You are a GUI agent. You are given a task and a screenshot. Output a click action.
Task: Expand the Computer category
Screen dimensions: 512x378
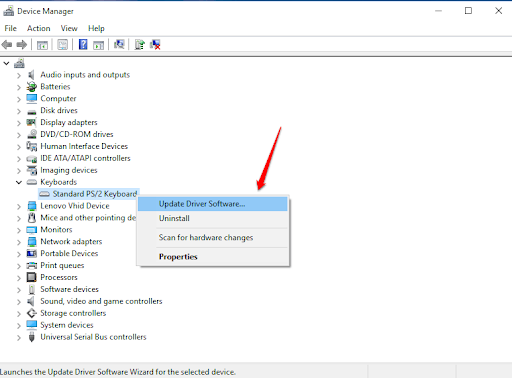coord(19,99)
